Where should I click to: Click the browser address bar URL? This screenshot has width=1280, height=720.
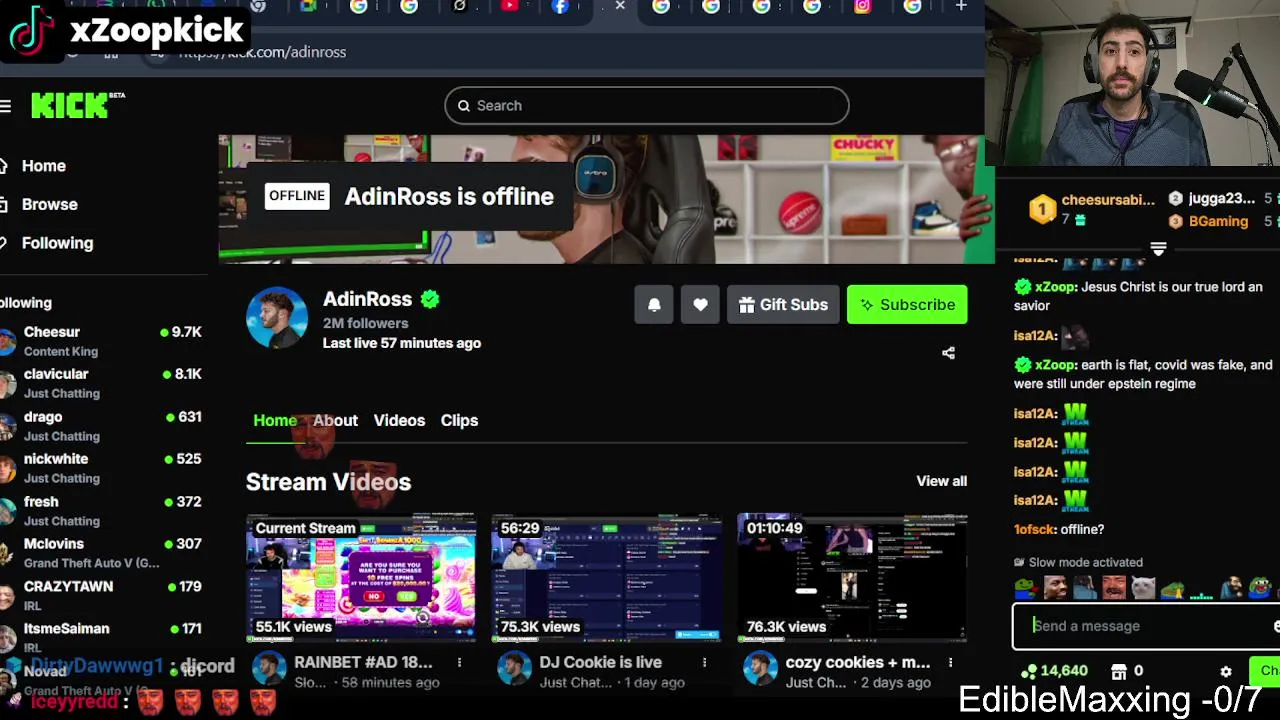click(262, 52)
